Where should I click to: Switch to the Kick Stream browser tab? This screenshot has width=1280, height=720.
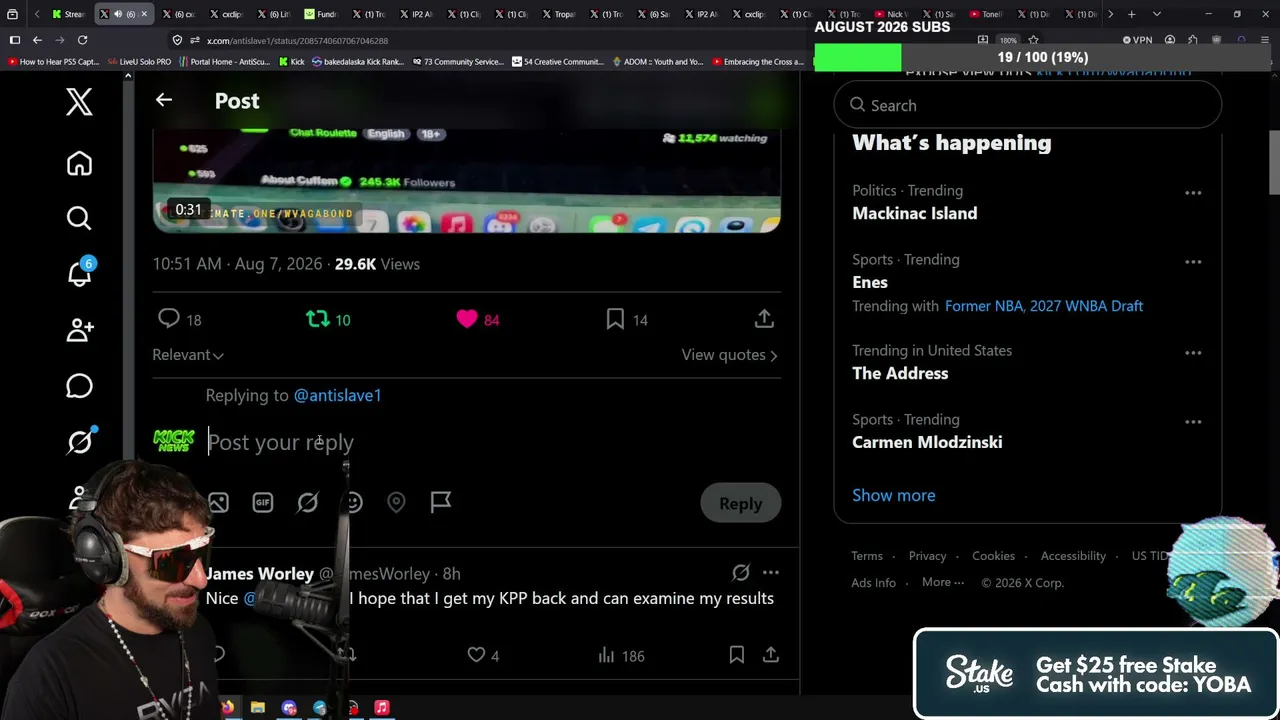(68, 14)
